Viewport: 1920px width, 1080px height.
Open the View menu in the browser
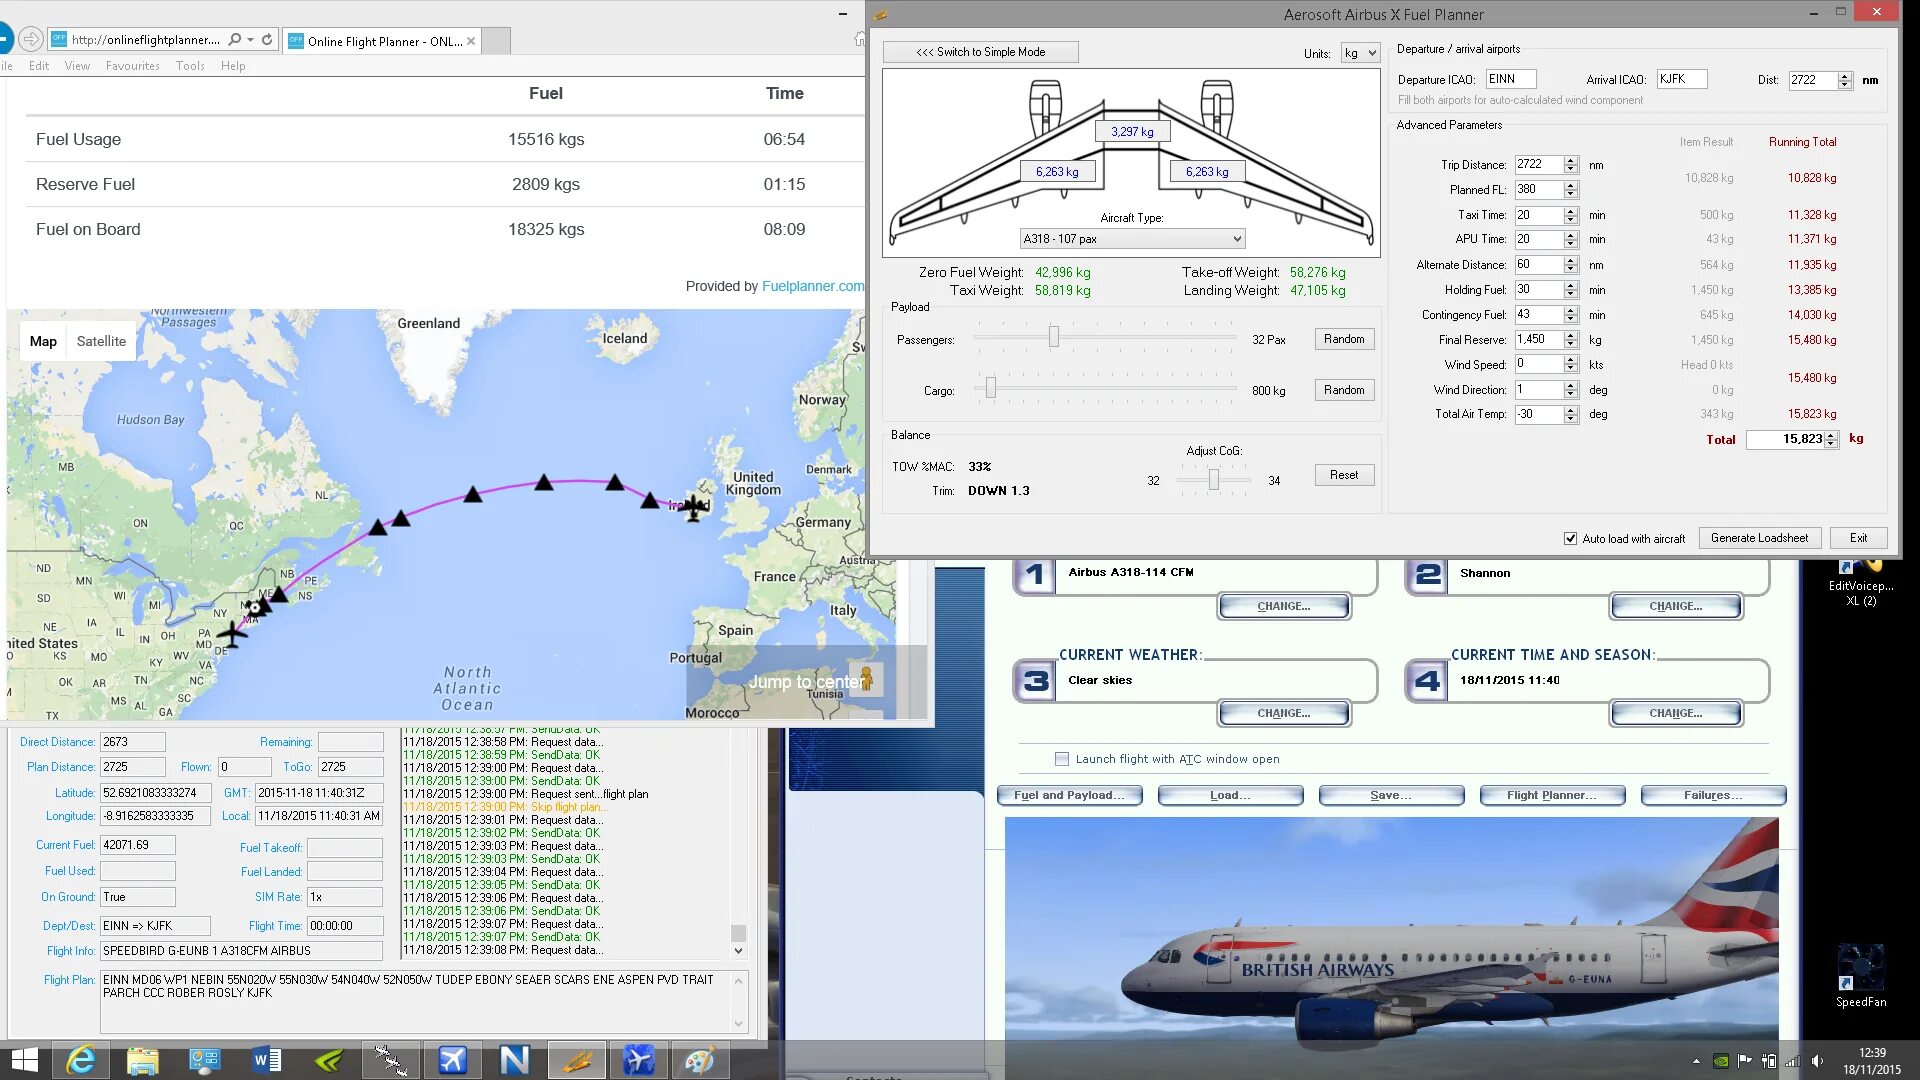pyautogui.click(x=77, y=66)
